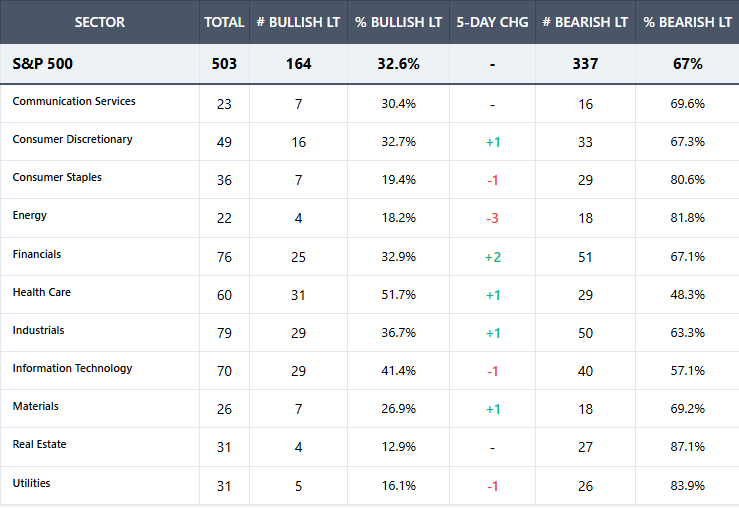Open the Health Care sector
Viewport: 739px width, 508px height.
[41, 292]
